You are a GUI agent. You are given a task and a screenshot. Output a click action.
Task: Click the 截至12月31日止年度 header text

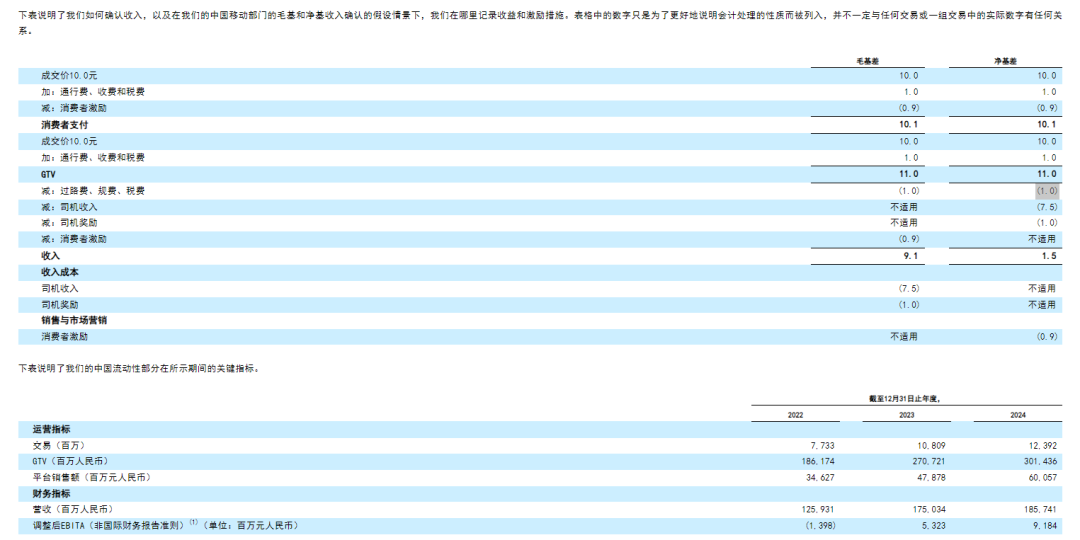click(x=905, y=398)
